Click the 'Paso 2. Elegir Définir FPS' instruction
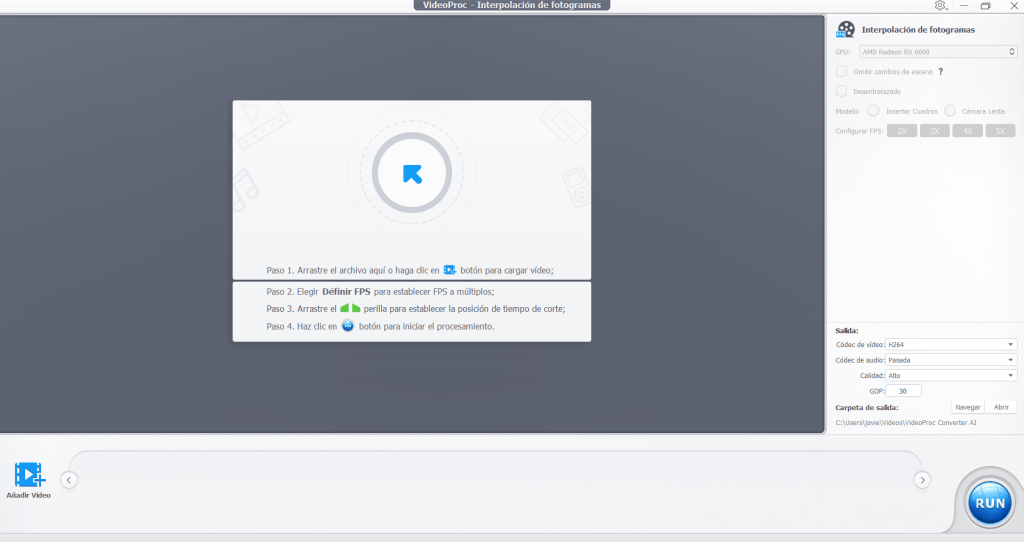Image resolution: width=1024 pixels, height=542 pixels. (x=380, y=291)
